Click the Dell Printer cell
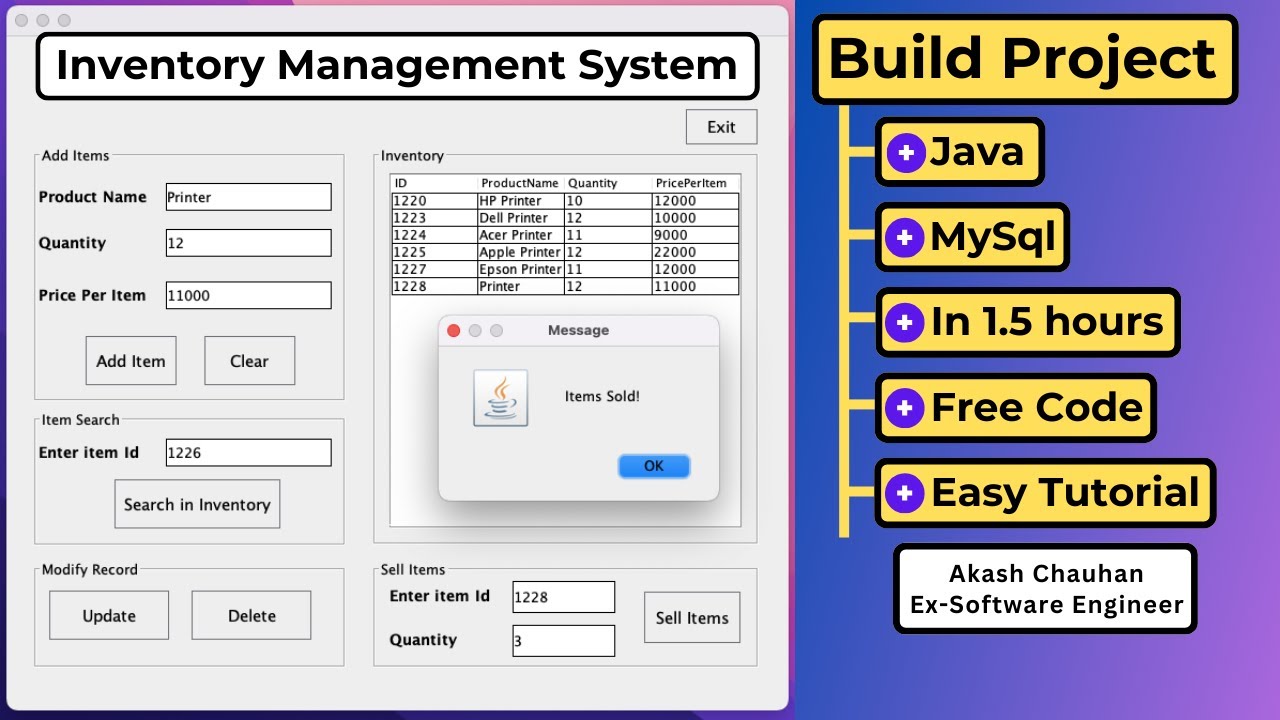Screen dimensions: 1280x720 point(521,218)
